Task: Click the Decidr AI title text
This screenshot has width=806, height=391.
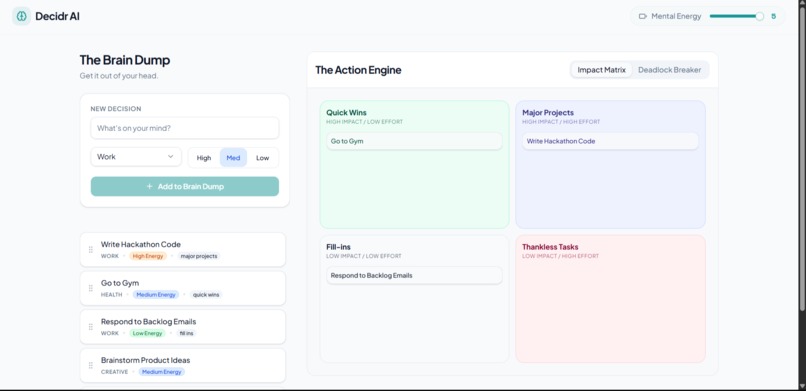Action: tap(57, 16)
